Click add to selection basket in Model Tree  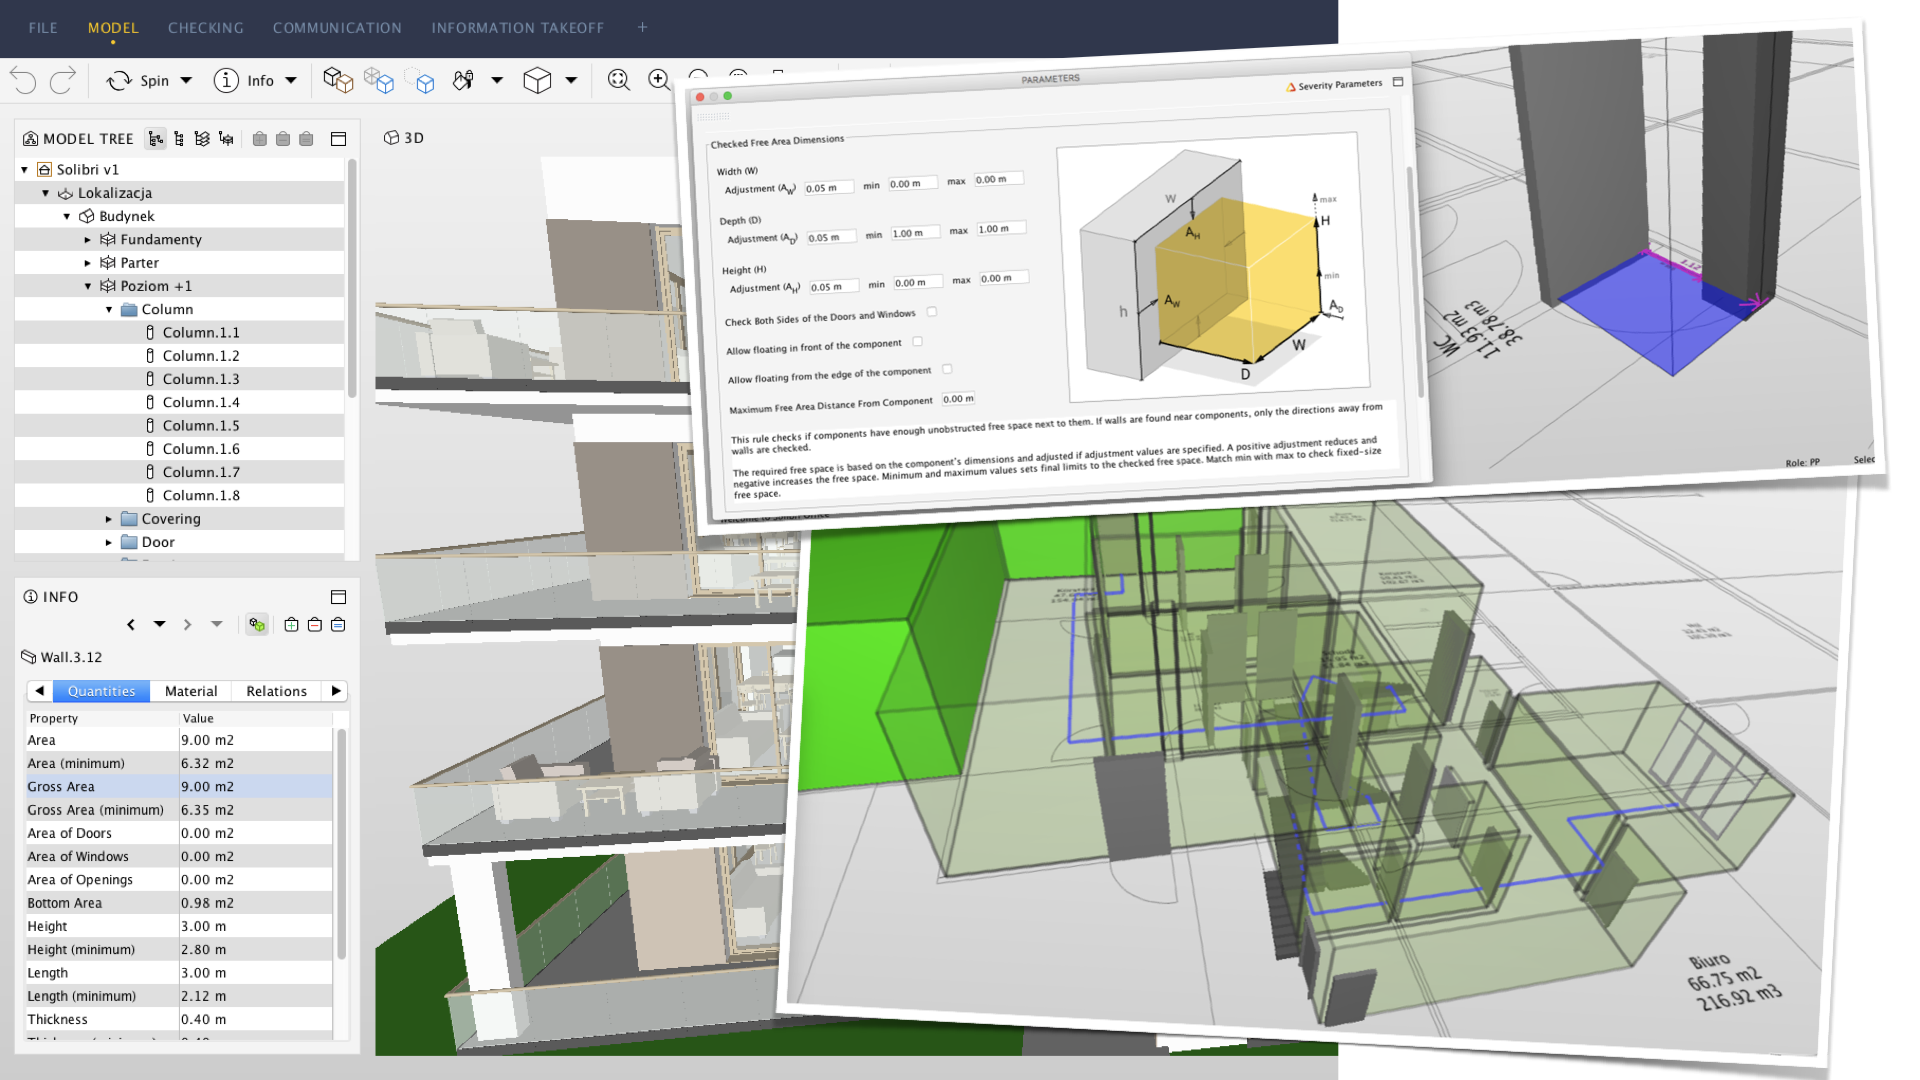tap(260, 139)
